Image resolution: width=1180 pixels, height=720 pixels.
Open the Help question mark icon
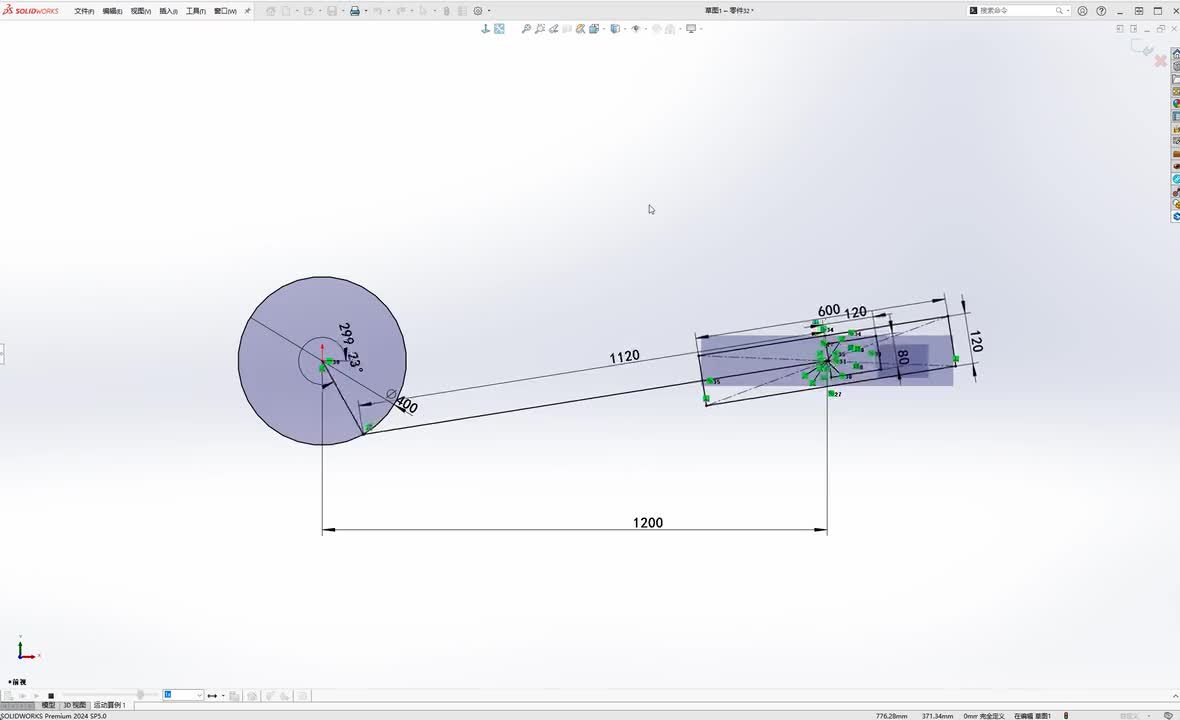[1101, 11]
